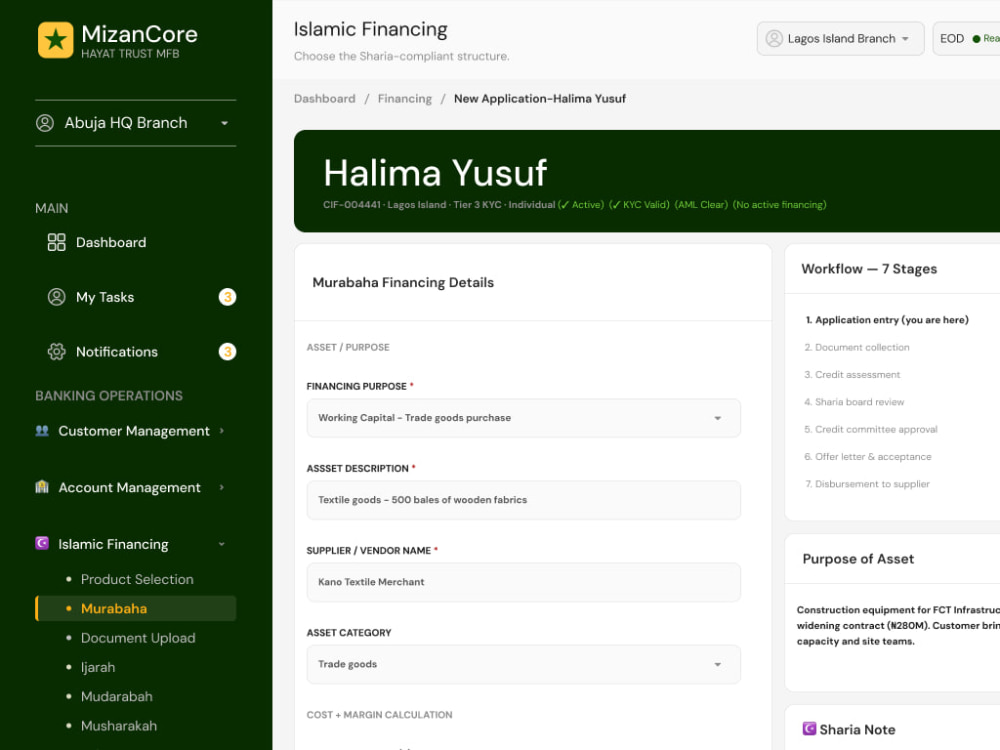The height and width of the screenshot is (750, 1000).
Task: Click workflow stage 6 Offer letter & acceptance
Action: 867,457
